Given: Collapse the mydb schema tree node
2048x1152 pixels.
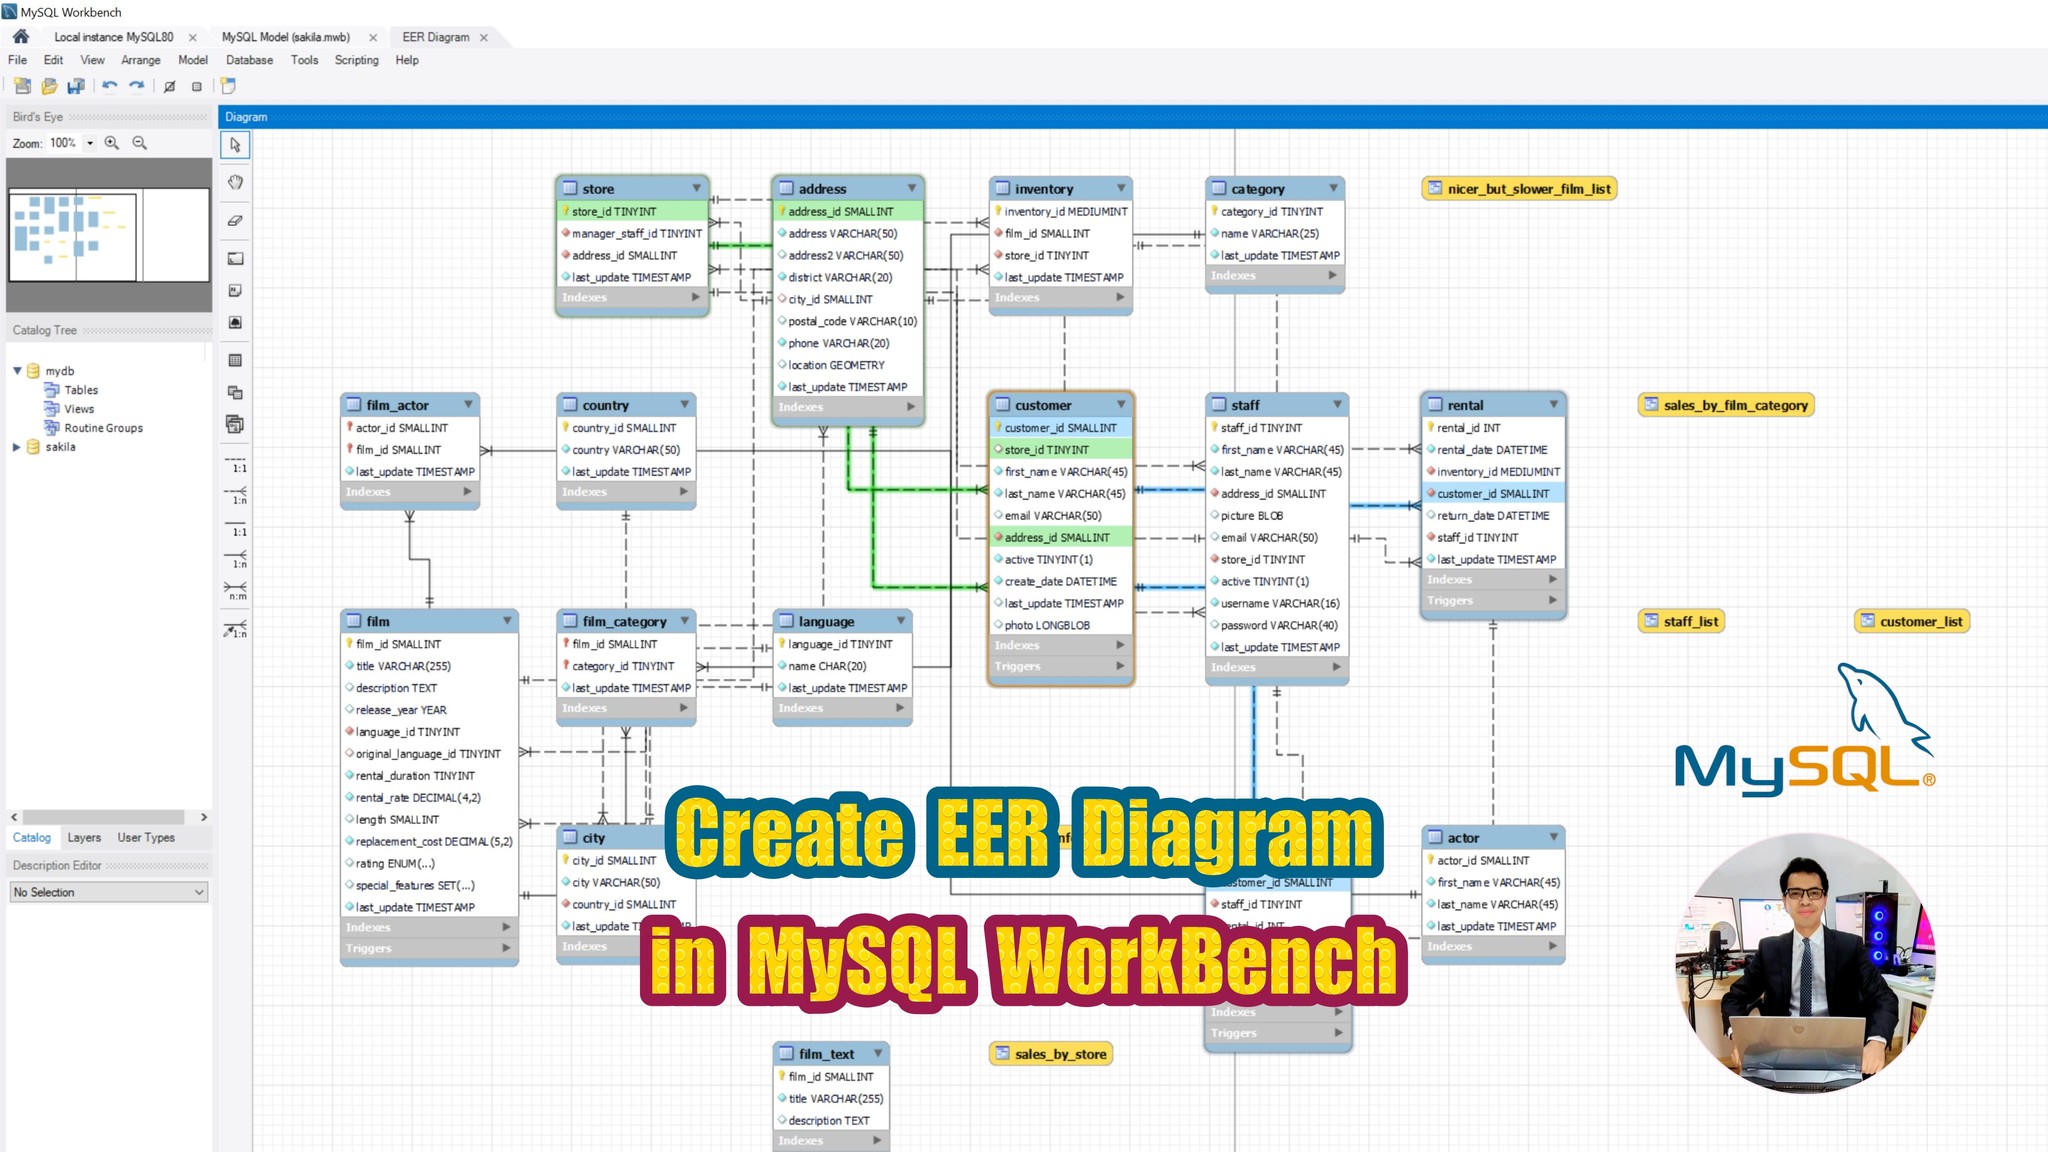Looking at the screenshot, I should (17, 371).
